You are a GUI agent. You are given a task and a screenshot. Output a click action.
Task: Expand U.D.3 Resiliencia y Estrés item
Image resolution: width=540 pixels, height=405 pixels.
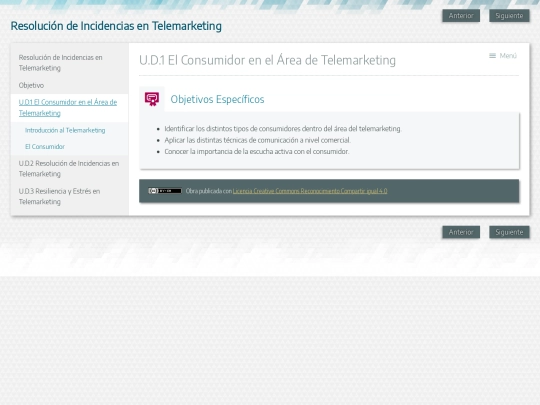coord(59,196)
